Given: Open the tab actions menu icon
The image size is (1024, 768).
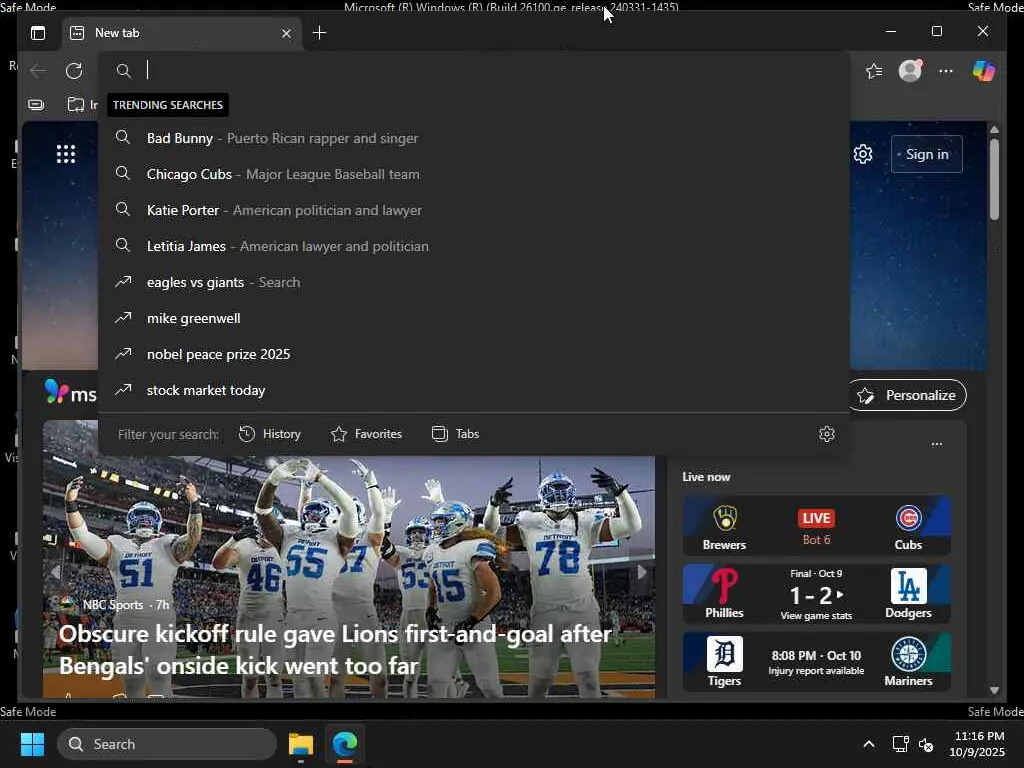Looking at the screenshot, I should tap(38, 33).
